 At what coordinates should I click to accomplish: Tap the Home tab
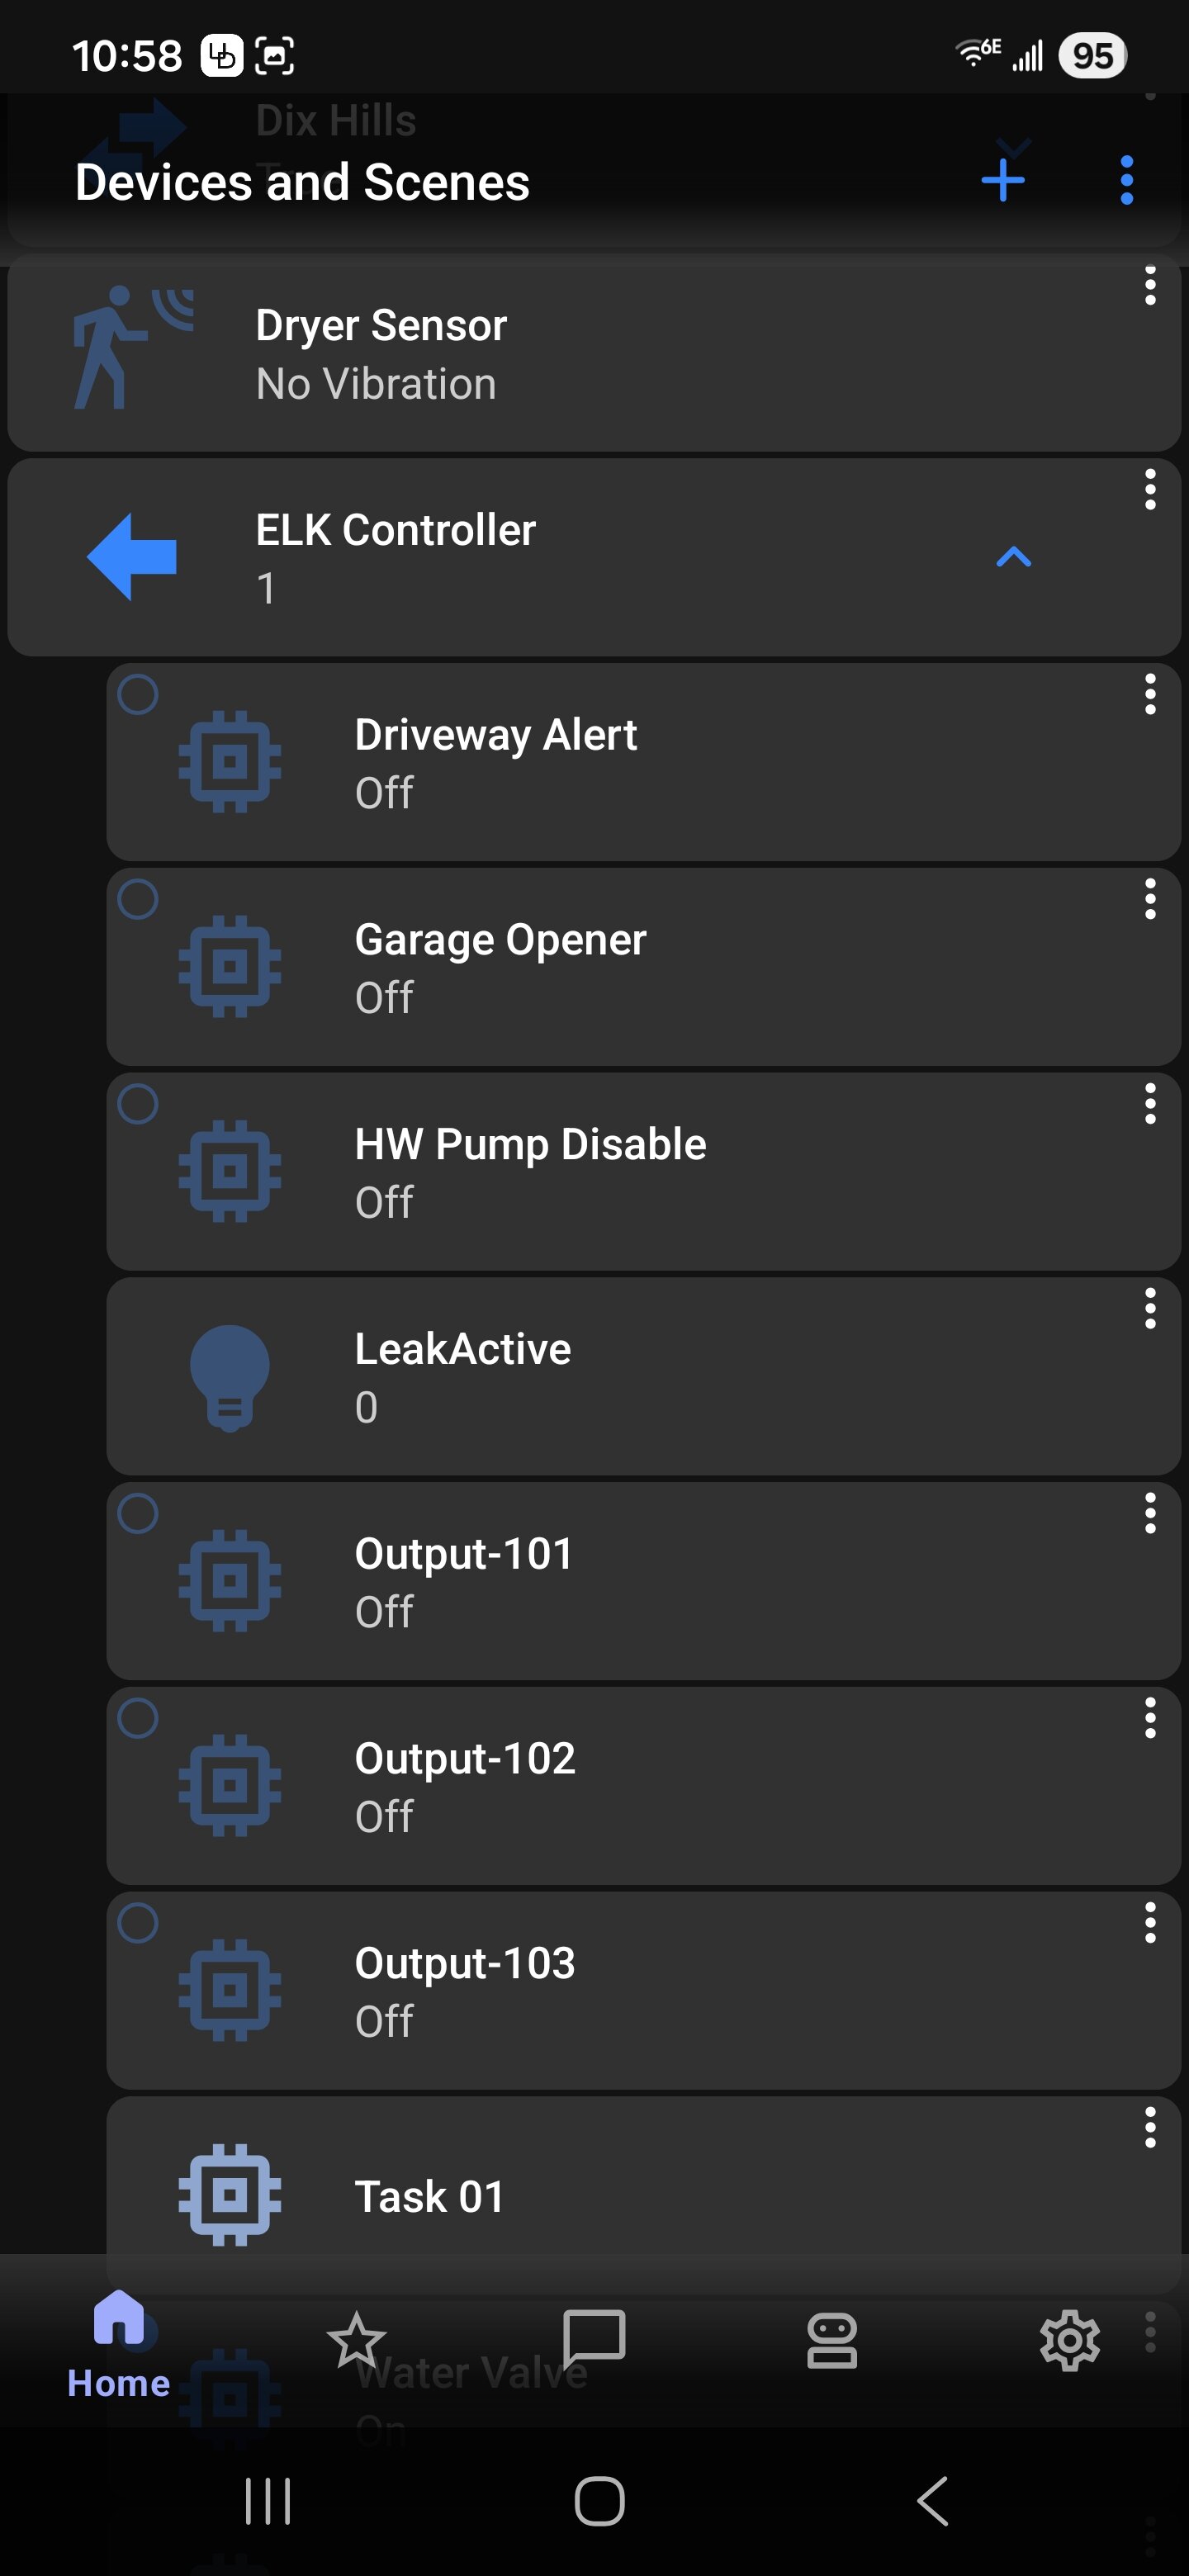pyautogui.click(x=119, y=2345)
